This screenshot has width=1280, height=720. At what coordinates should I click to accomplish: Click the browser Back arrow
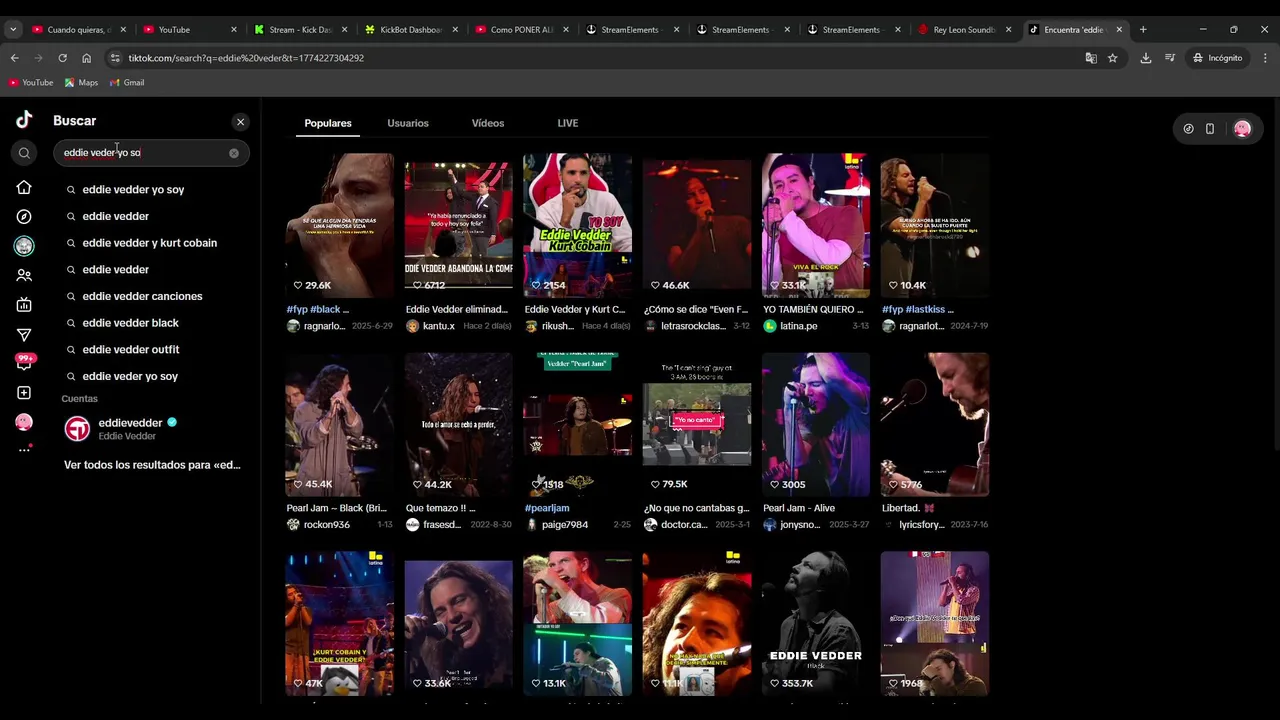pos(14,58)
